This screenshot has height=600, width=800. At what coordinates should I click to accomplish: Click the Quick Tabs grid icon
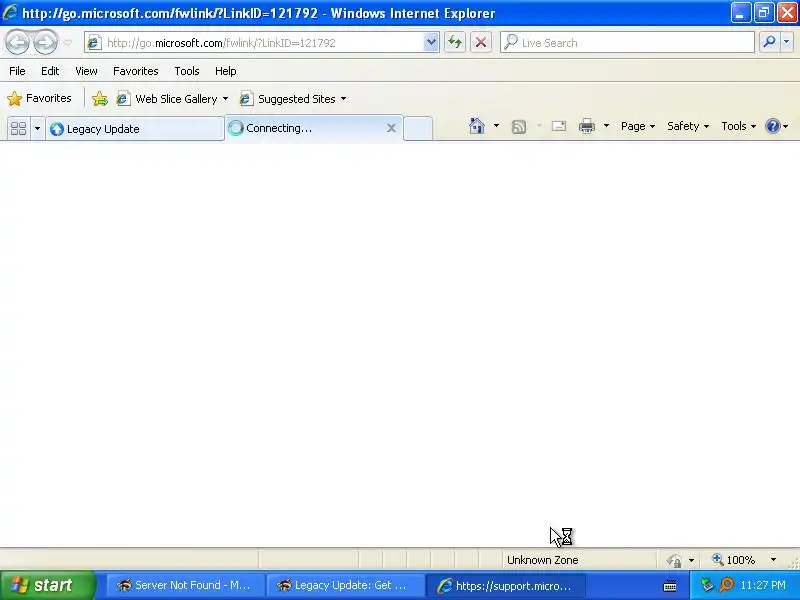[x=18, y=129]
